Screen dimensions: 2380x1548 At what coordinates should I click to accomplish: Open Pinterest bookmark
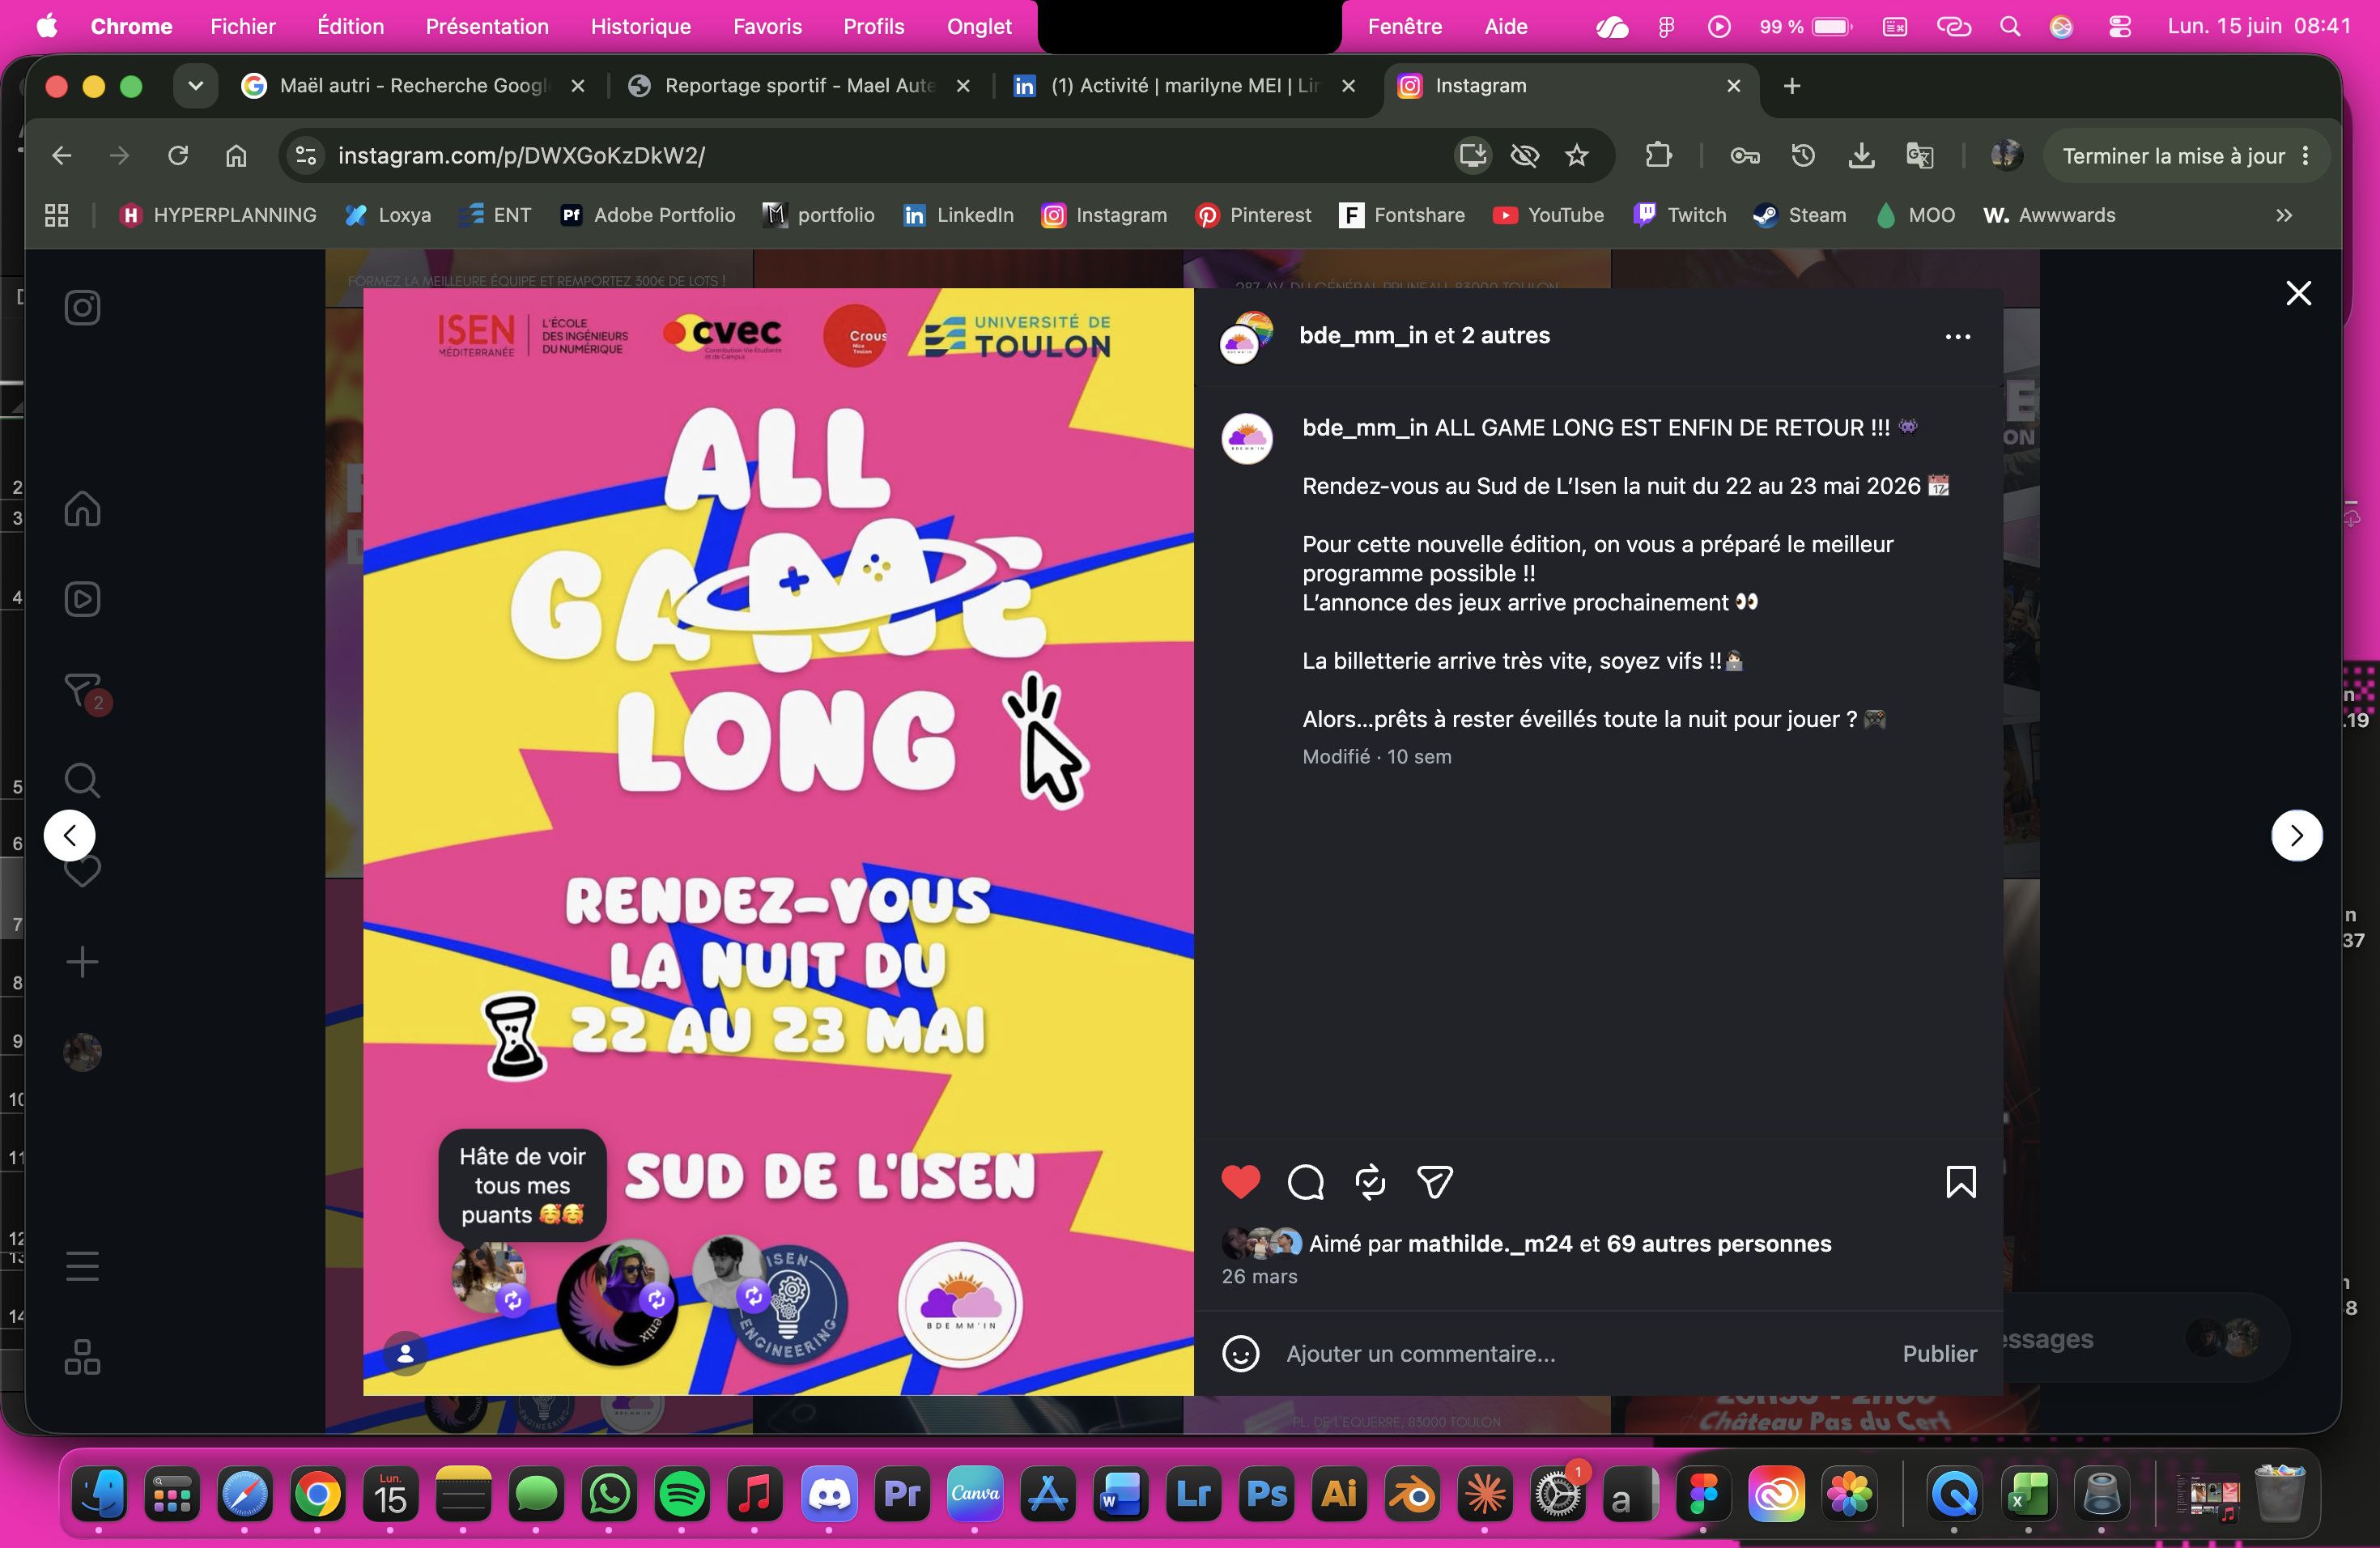point(1253,215)
